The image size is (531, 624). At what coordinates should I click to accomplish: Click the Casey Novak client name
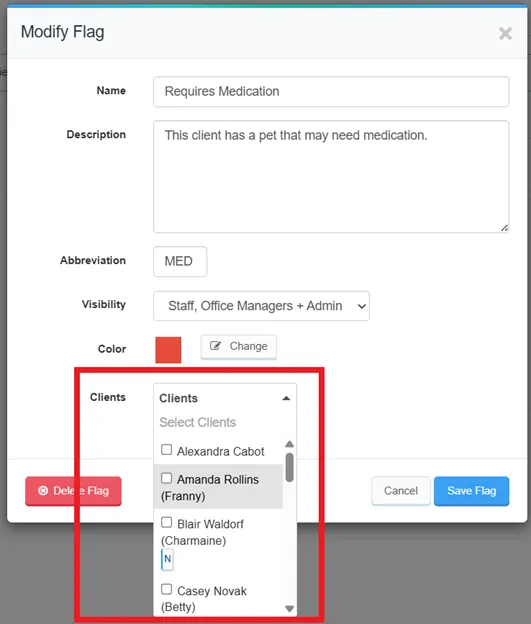[212, 591]
